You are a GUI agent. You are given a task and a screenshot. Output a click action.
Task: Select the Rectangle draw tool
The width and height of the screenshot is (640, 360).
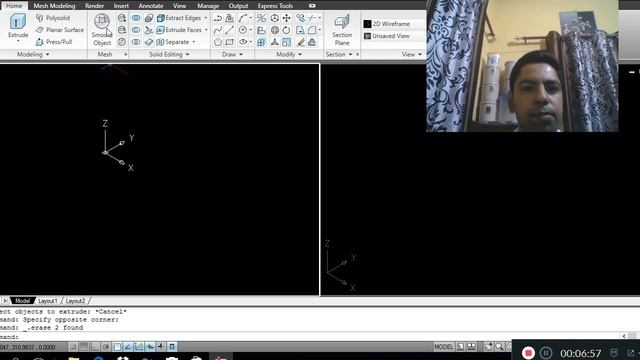coord(230,42)
